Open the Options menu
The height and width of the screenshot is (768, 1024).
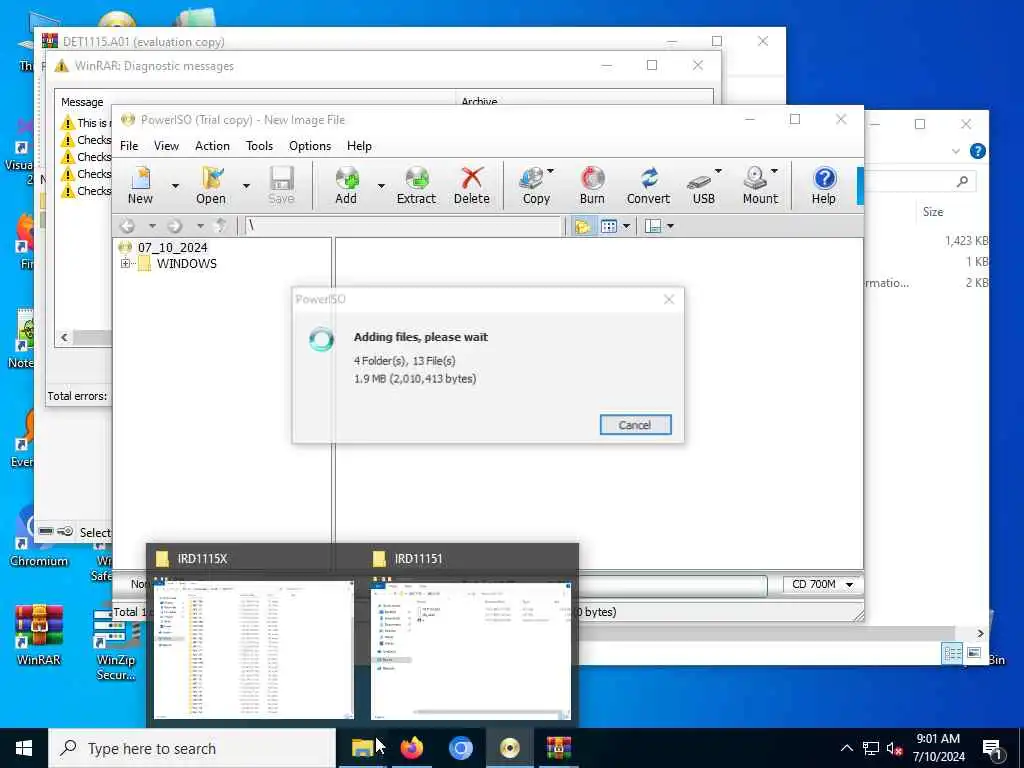310,146
